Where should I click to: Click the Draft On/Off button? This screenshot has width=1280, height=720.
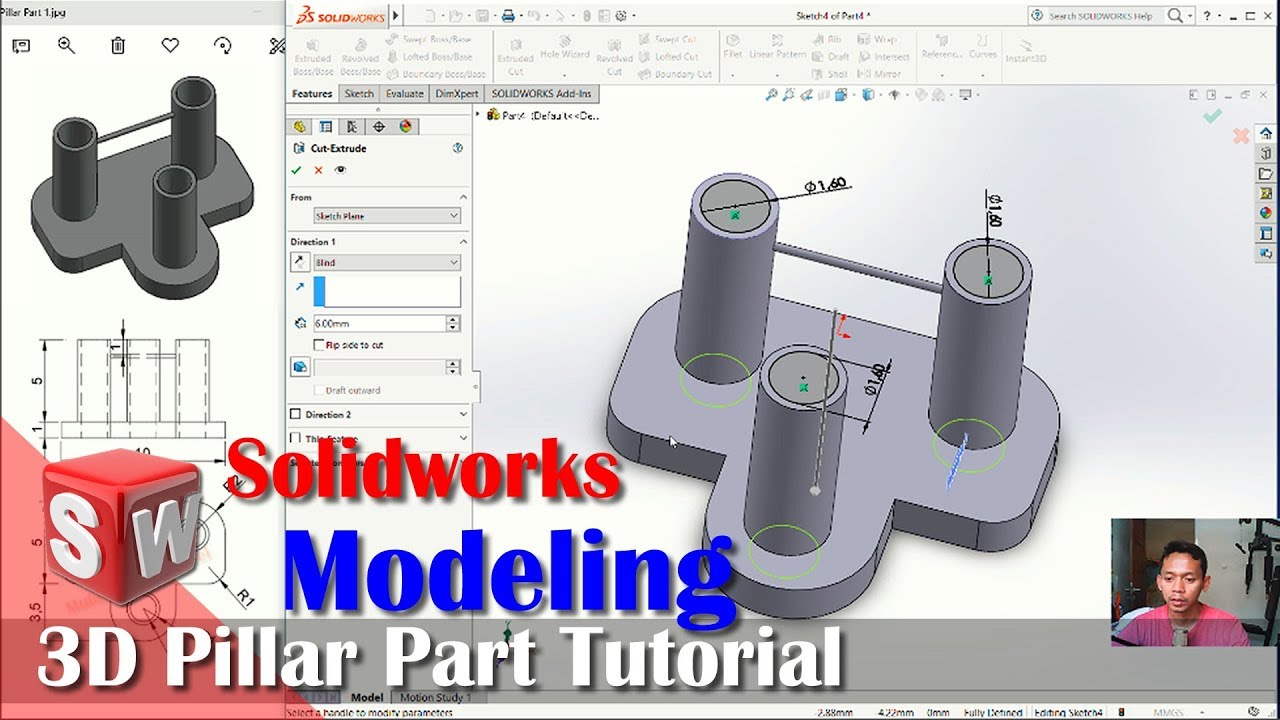pos(300,367)
